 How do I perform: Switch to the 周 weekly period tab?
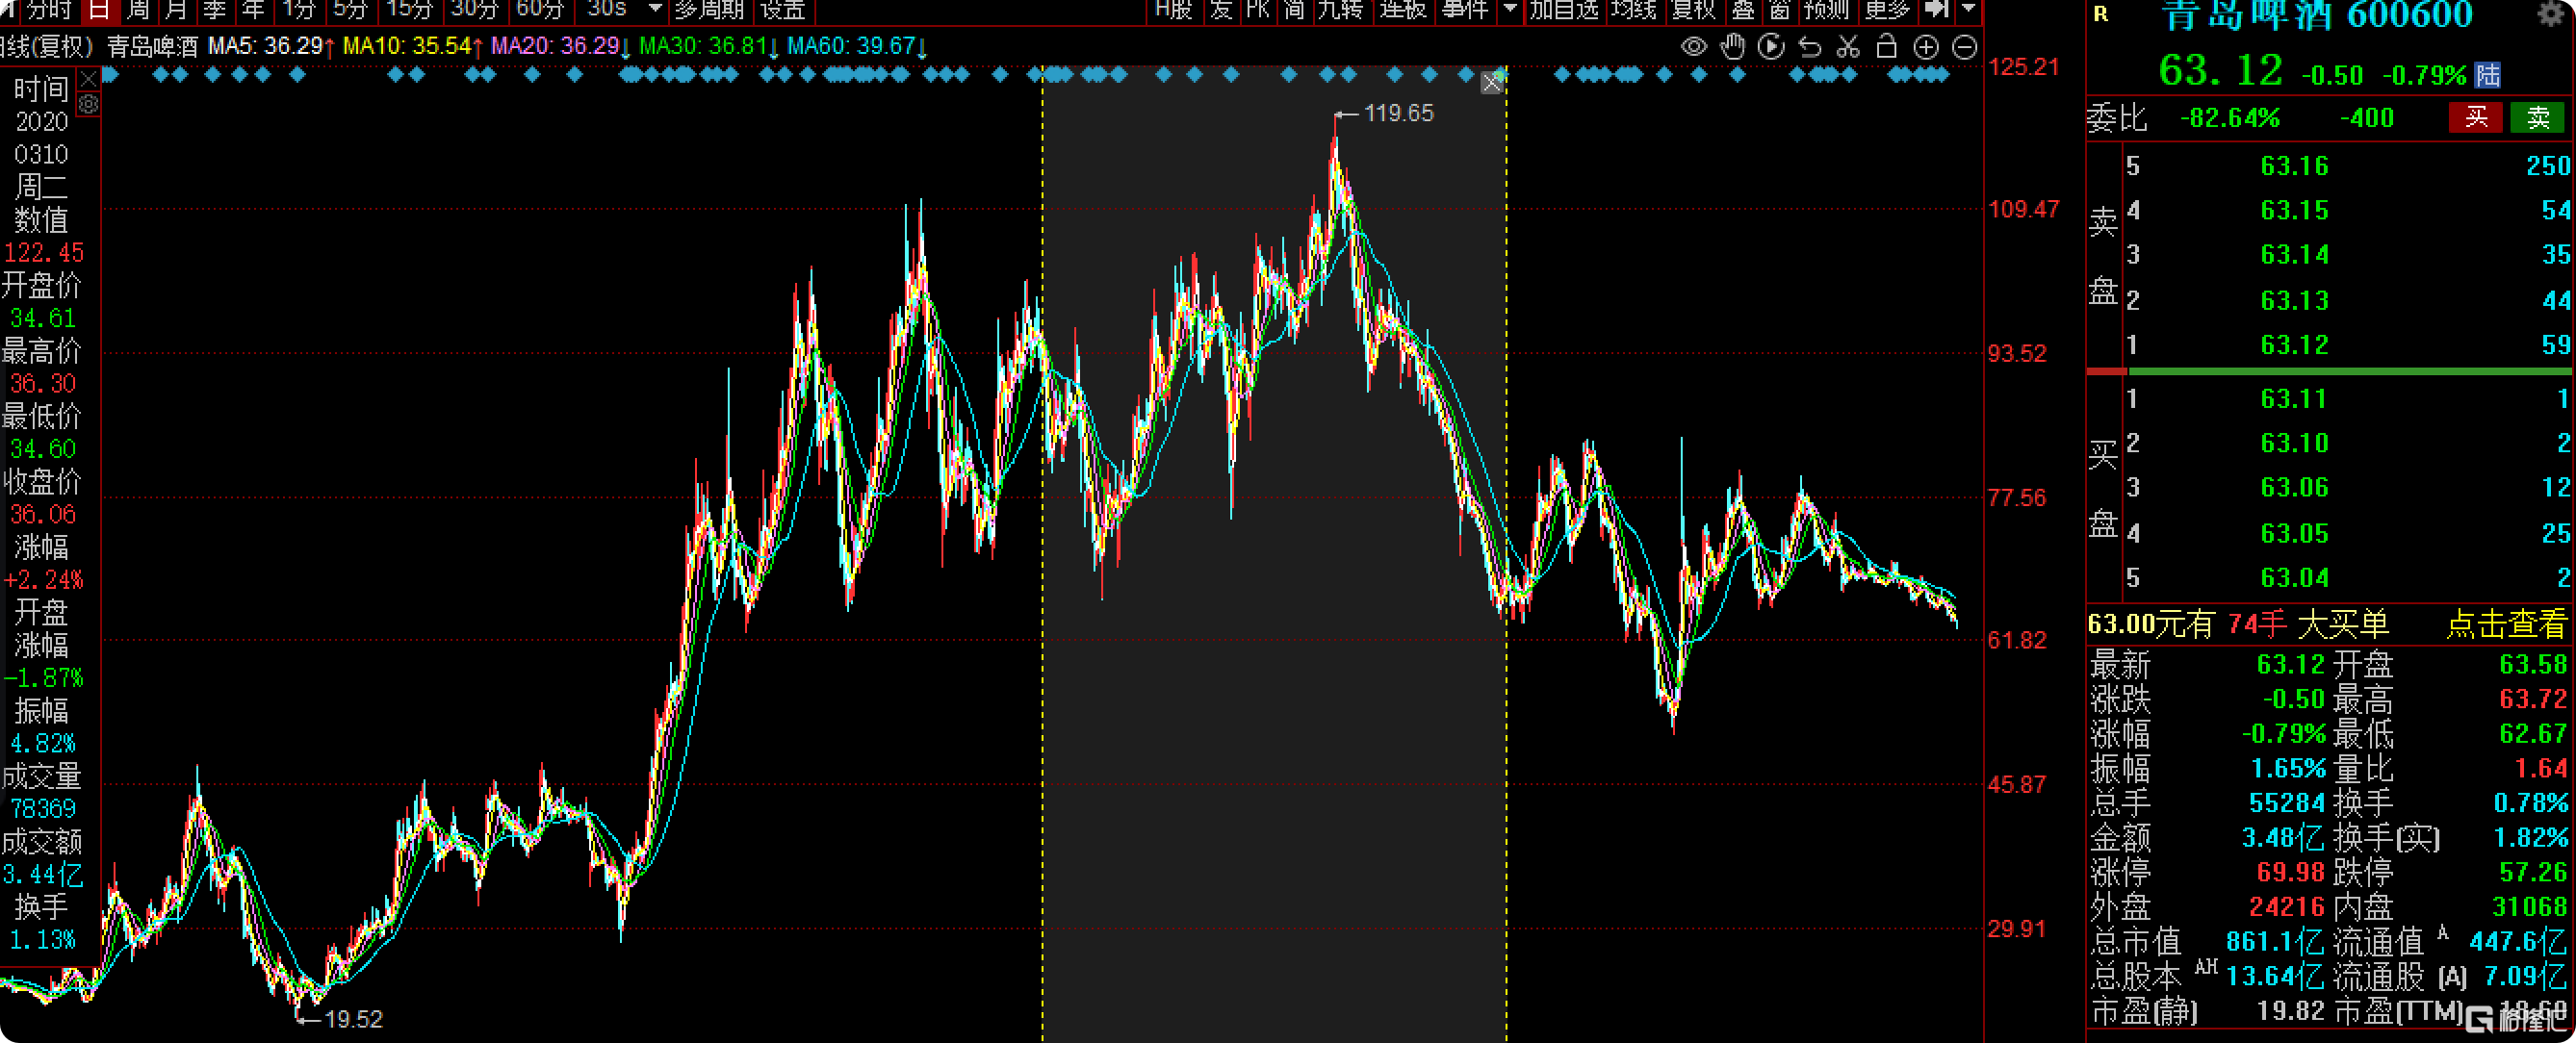click(x=138, y=10)
